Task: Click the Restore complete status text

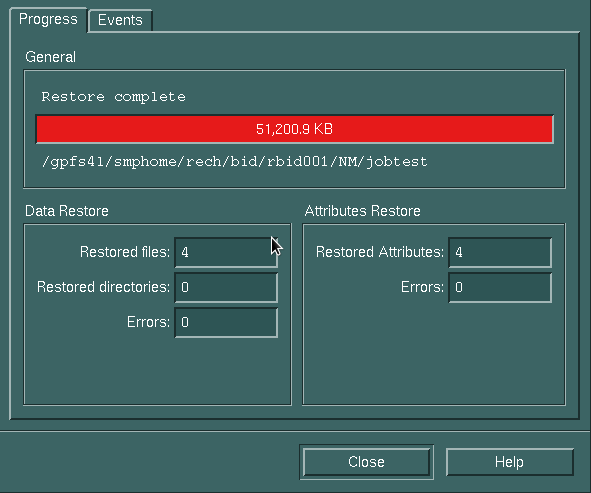Action: [113, 97]
